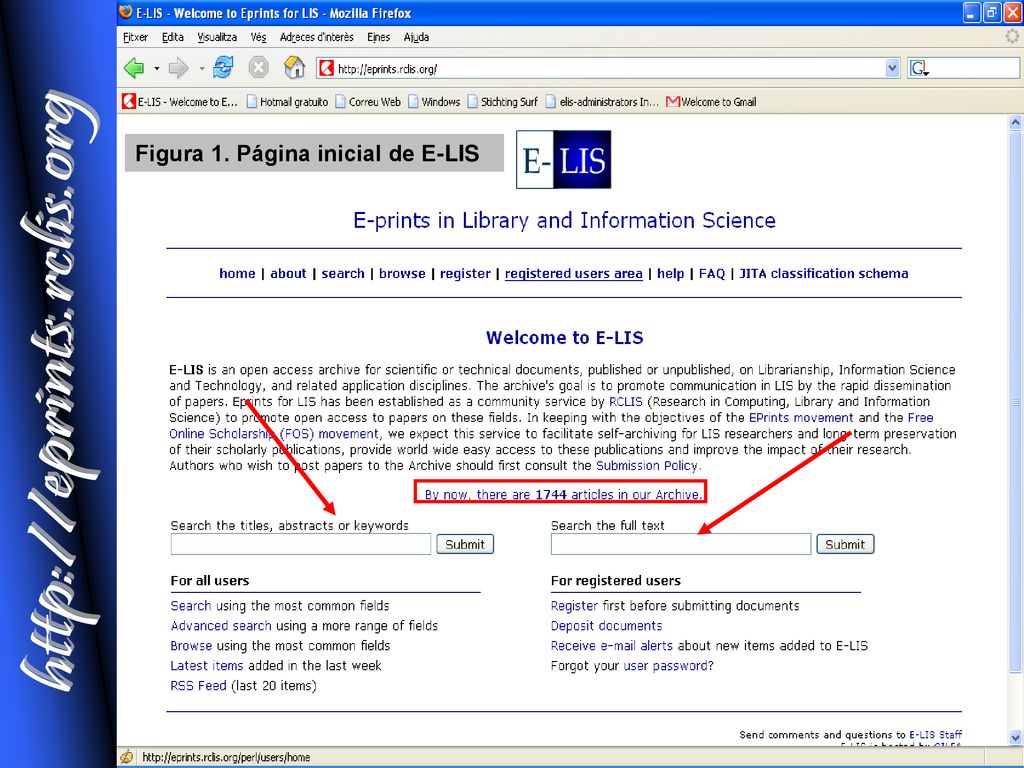1024x768 pixels.
Task: Click the vertical scrollbar down arrow
Action: click(x=1015, y=738)
